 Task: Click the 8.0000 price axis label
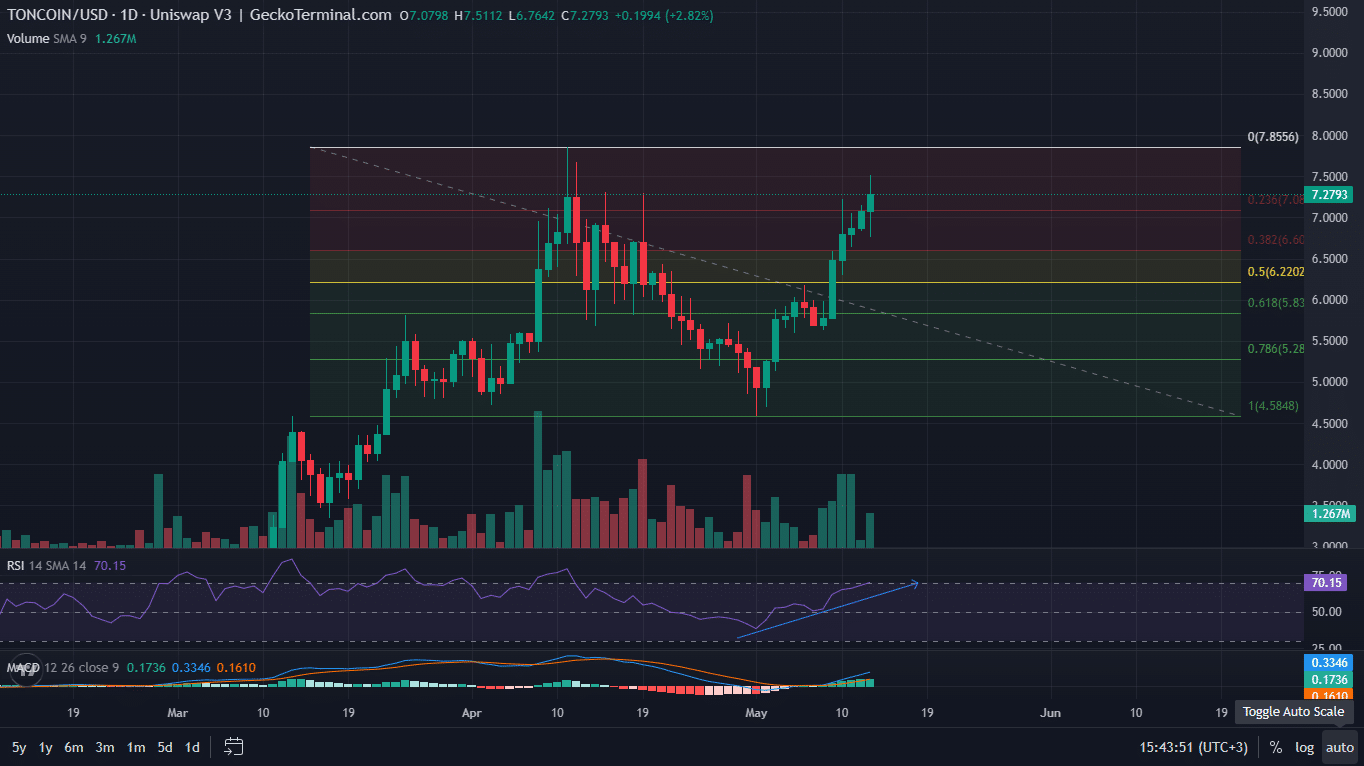[x=1330, y=136]
